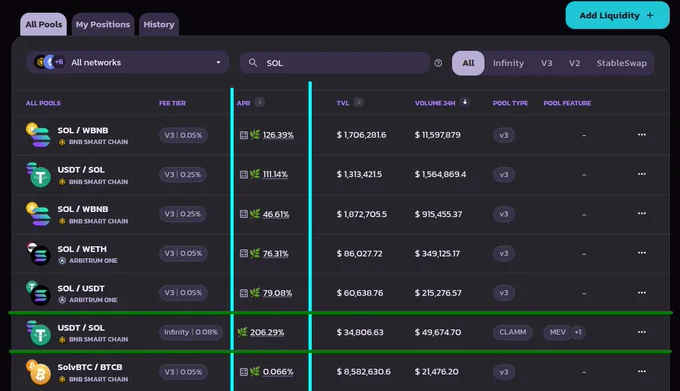Screen dimensions: 680x391
Task: Open the 111.14% APR details link
Action: click(275, 175)
